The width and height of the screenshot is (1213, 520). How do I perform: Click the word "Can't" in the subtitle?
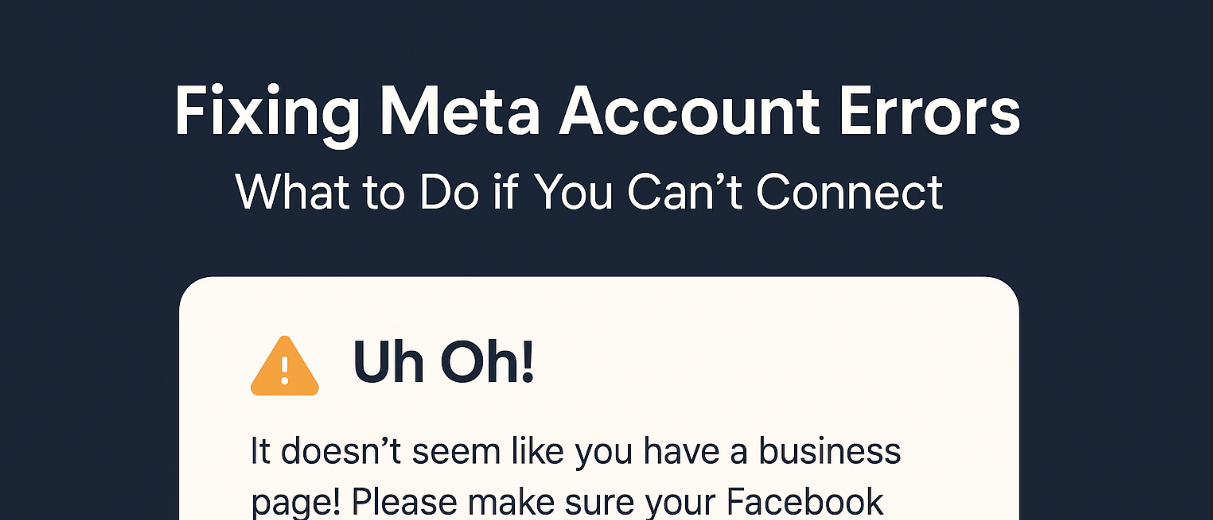688,191
